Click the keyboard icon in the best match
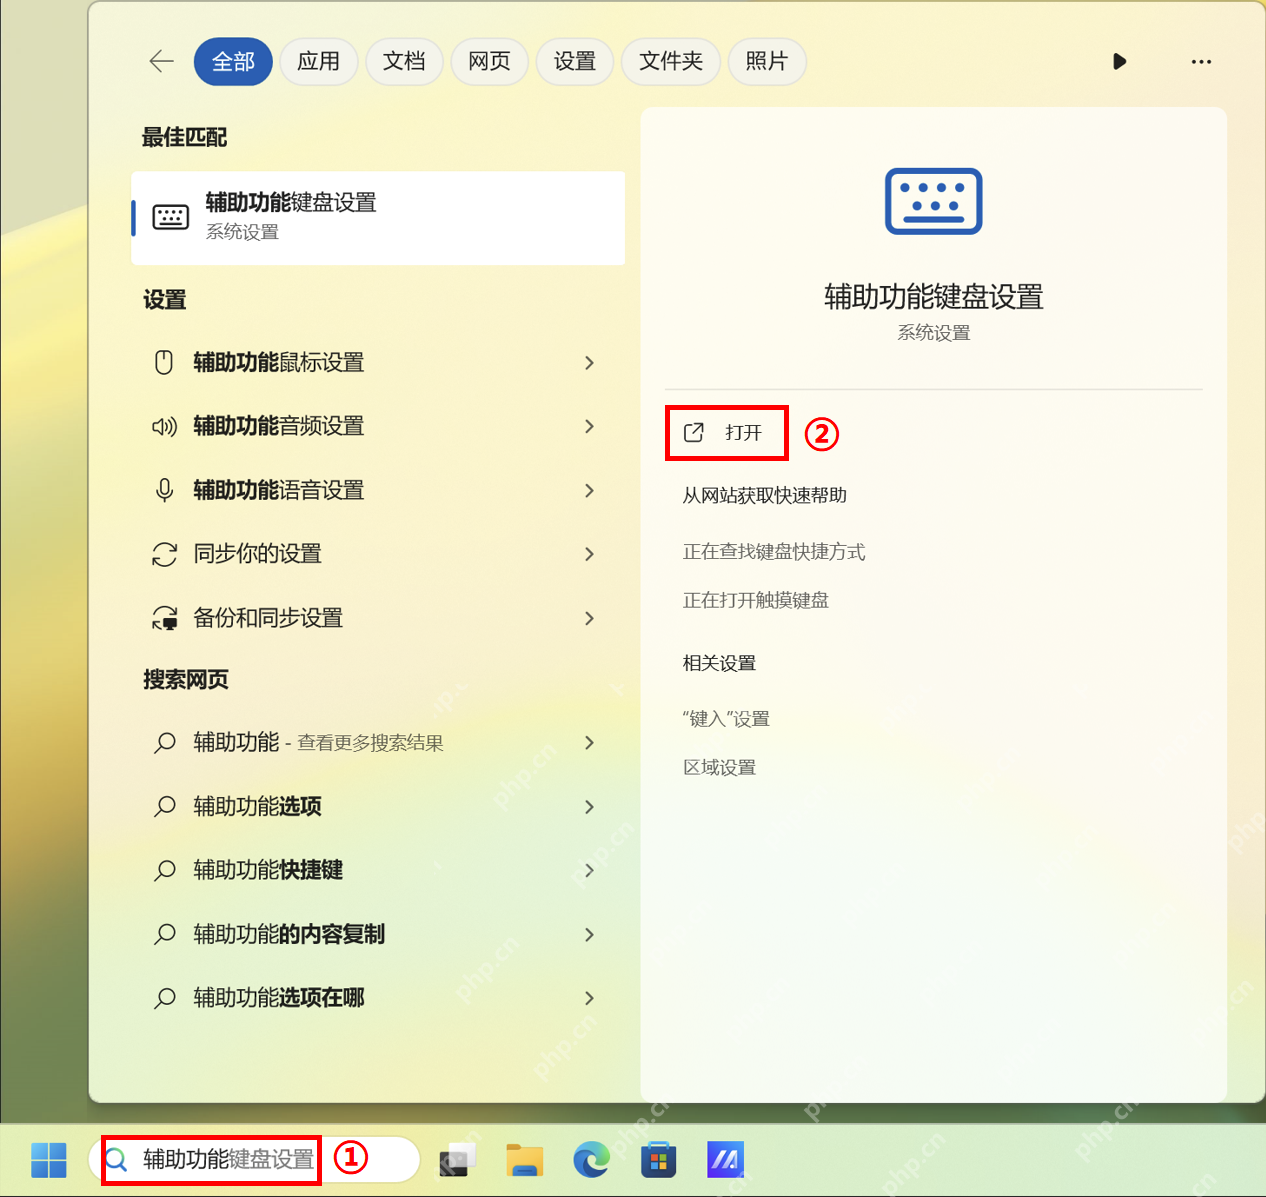 tap(170, 217)
